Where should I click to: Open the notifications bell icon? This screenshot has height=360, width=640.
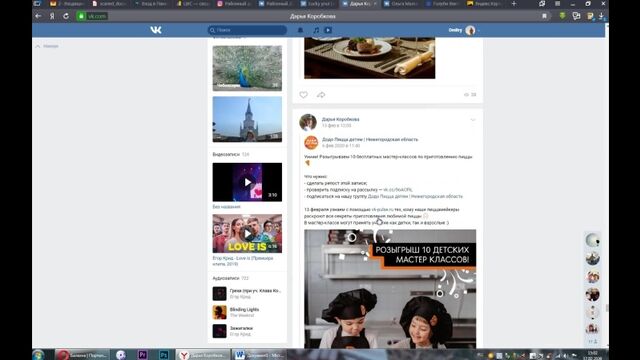pyautogui.click(x=300, y=30)
